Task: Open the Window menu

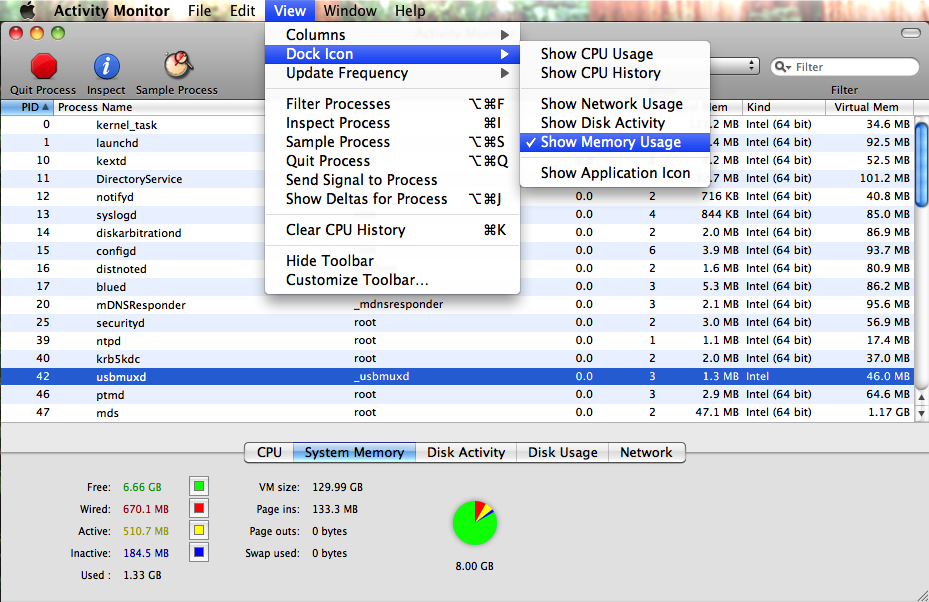Action: tap(350, 11)
